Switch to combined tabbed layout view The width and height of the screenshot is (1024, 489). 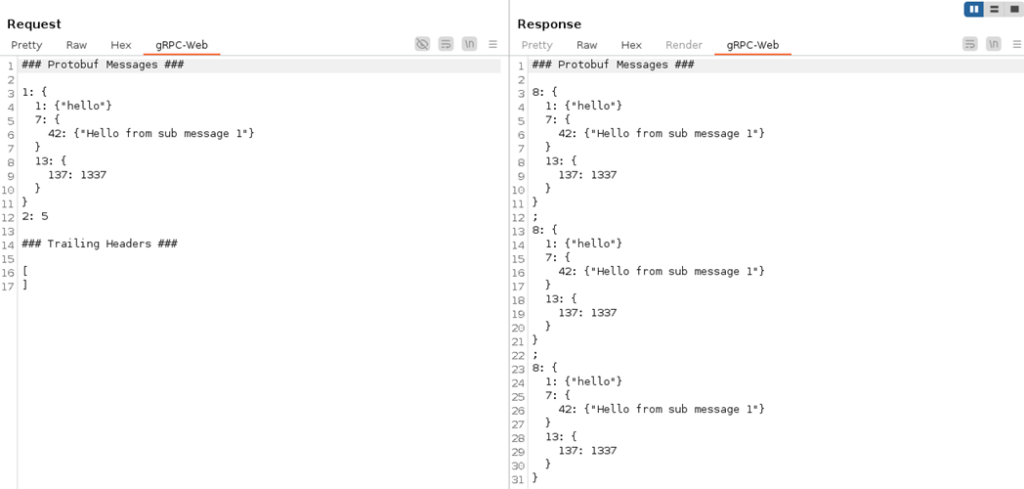coord(1012,9)
